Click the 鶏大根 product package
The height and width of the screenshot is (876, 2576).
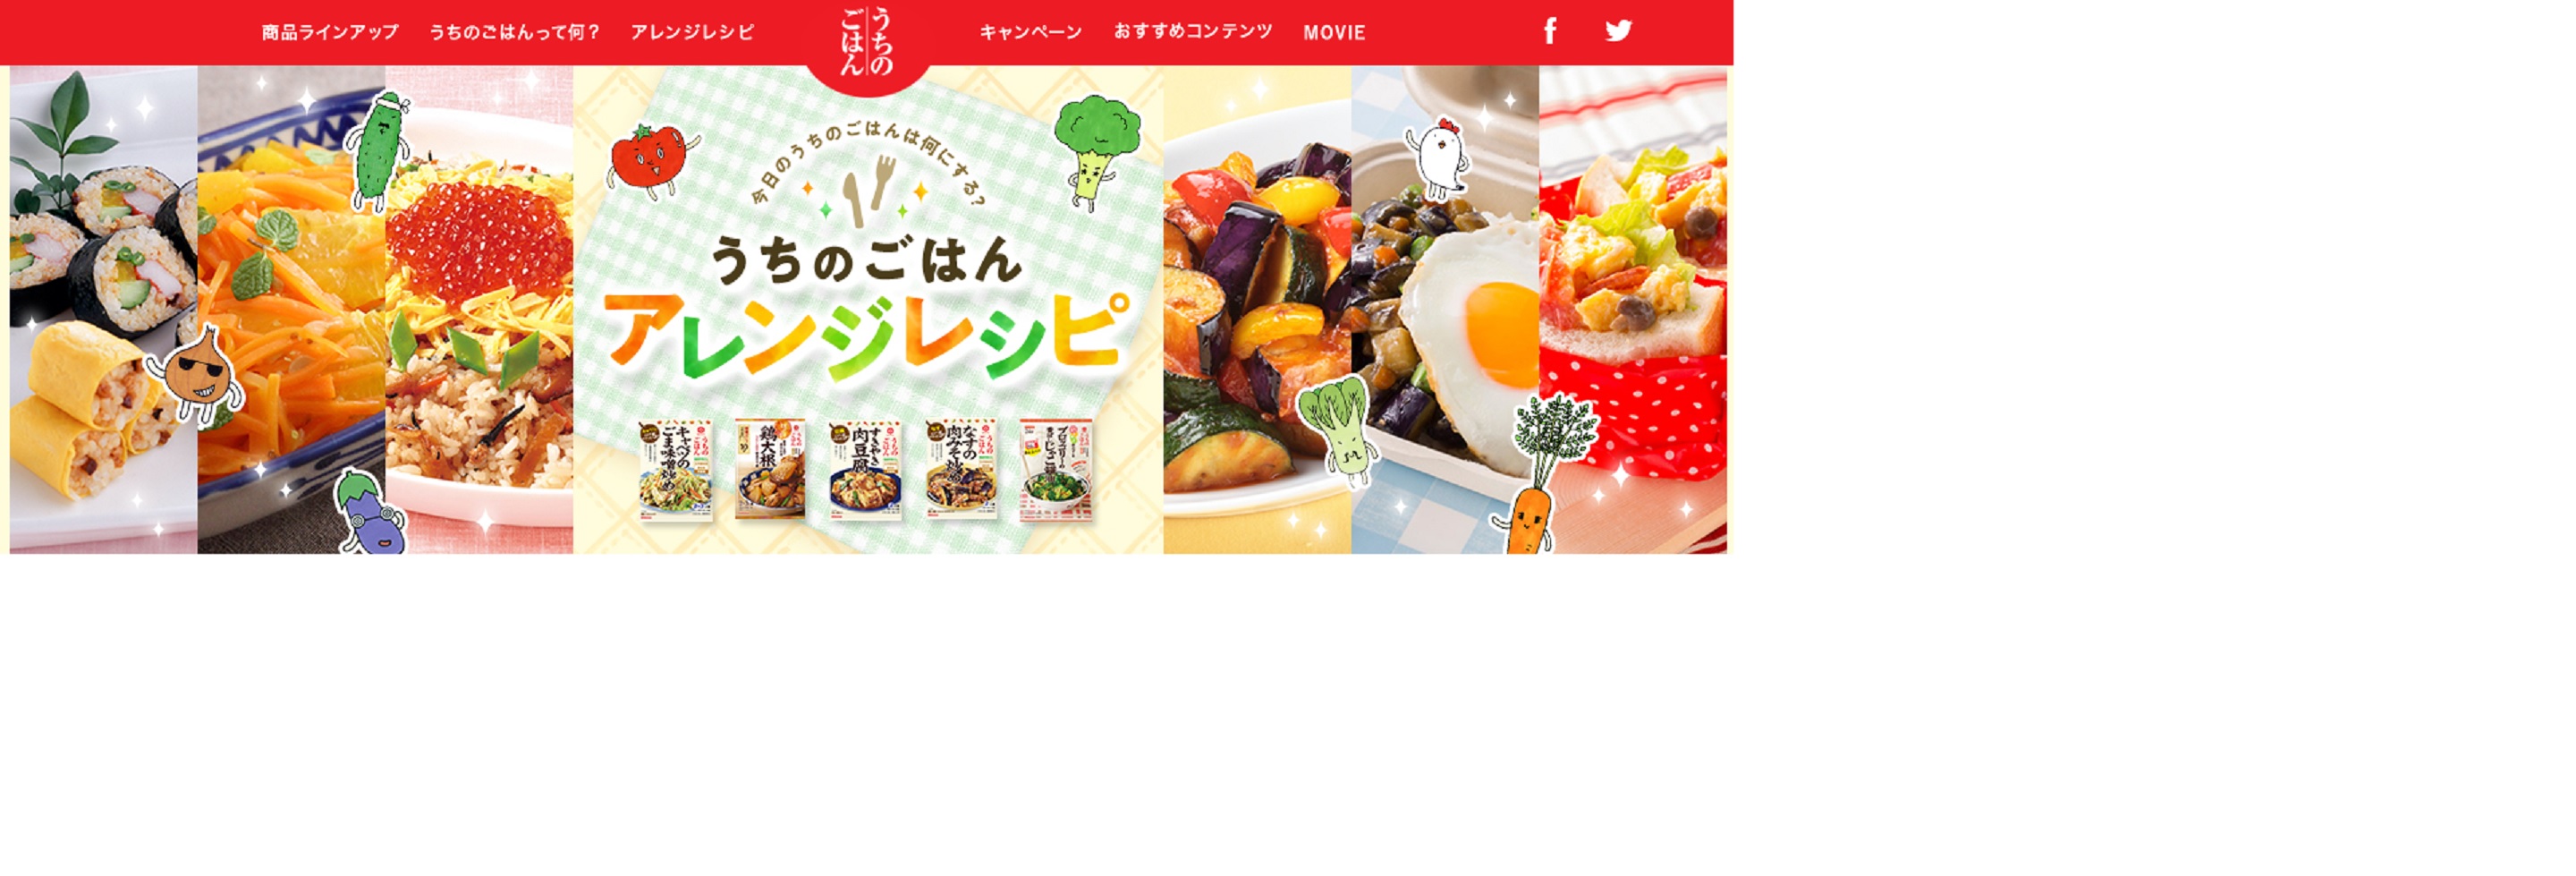click(770, 469)
